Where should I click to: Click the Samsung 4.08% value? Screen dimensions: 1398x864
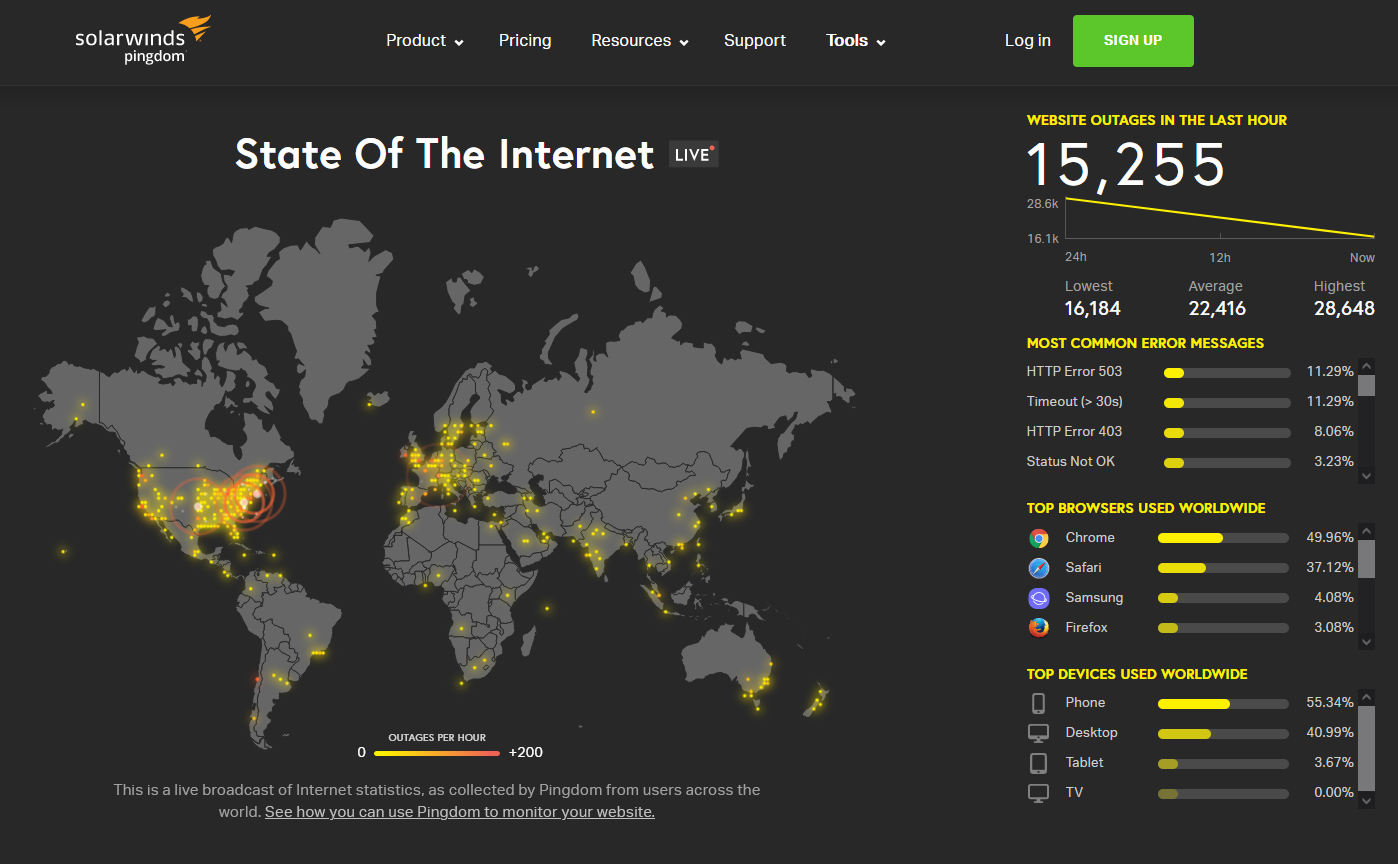tap(1334, 598)
